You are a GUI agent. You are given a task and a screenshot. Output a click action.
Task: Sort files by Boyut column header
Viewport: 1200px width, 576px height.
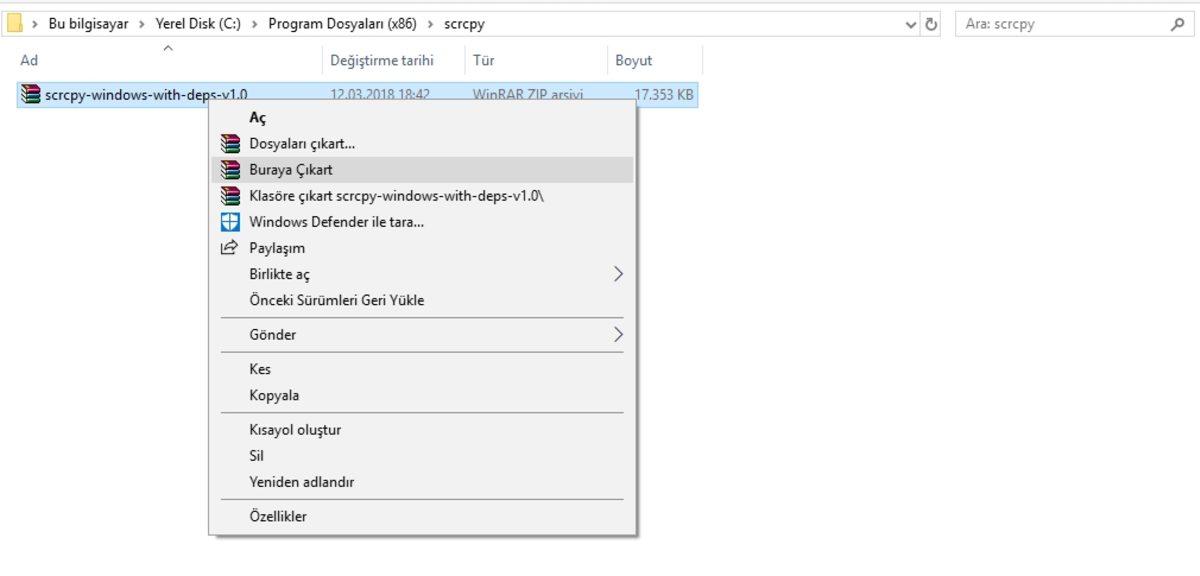coord(634,61)
